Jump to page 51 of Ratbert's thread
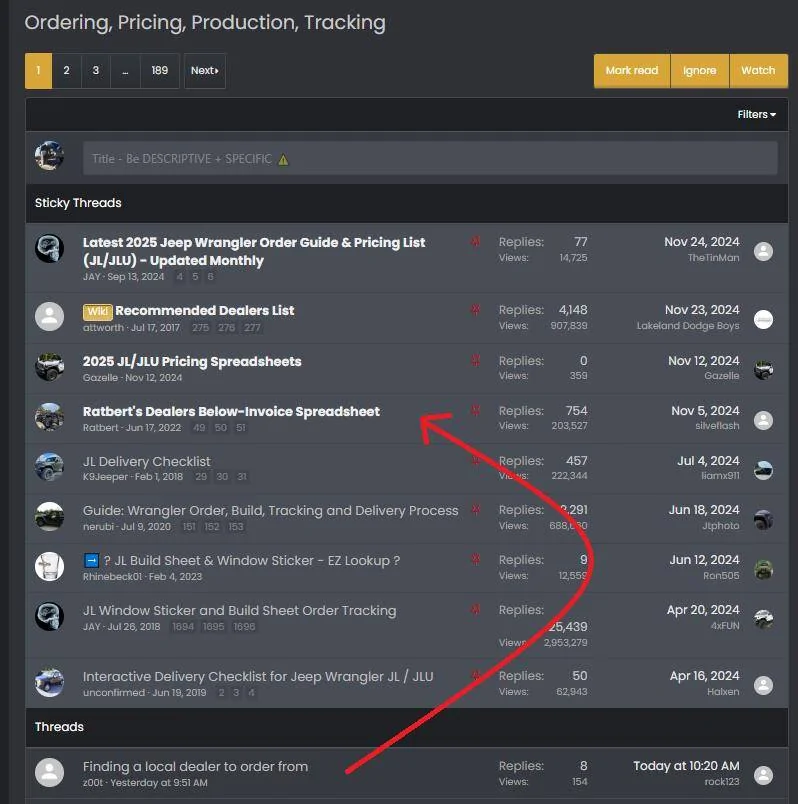This screenshot has width=798, height=804. pyautogui.click(x=241, y=428)
